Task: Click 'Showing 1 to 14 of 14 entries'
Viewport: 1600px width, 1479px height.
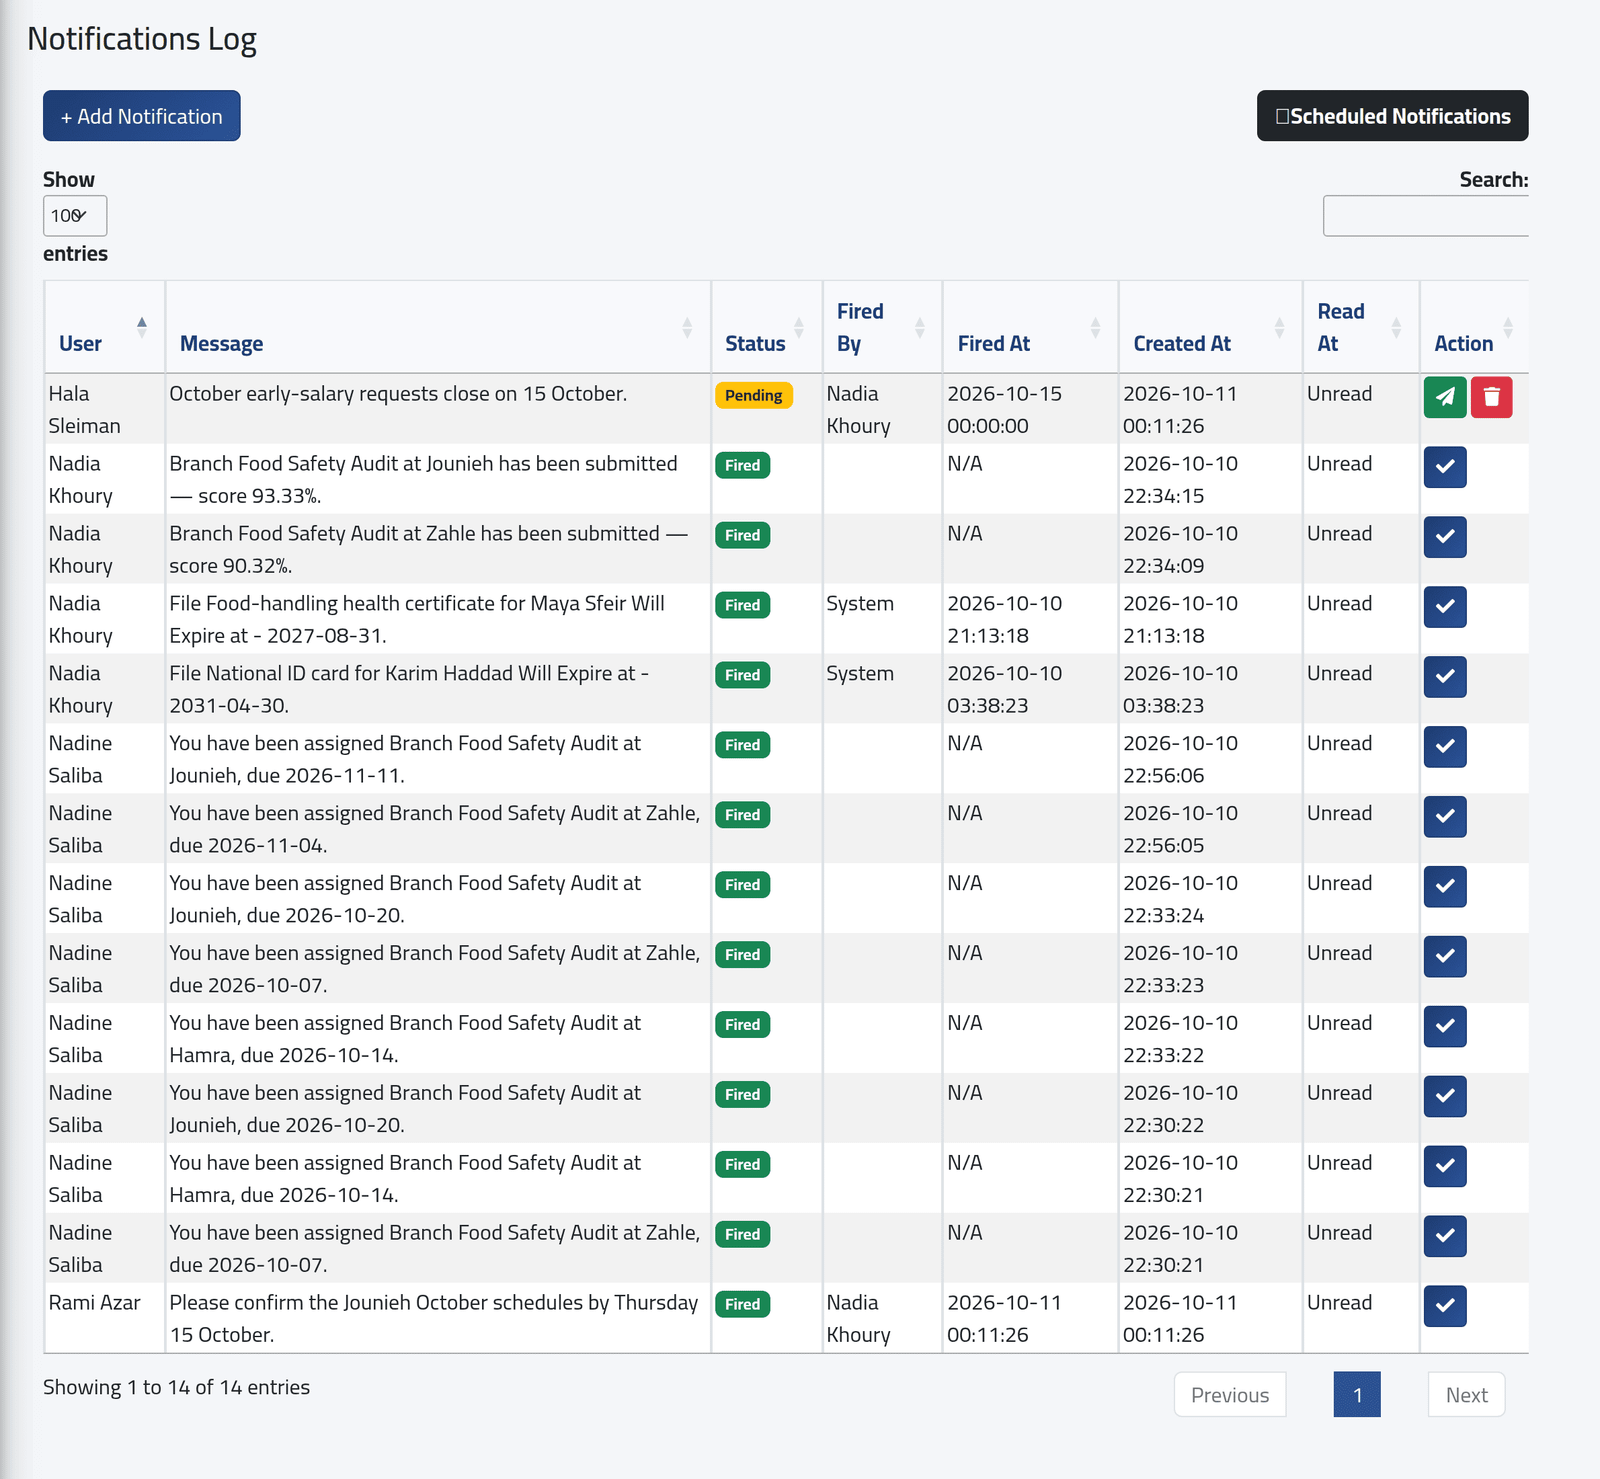Action: click(176, 1387)
